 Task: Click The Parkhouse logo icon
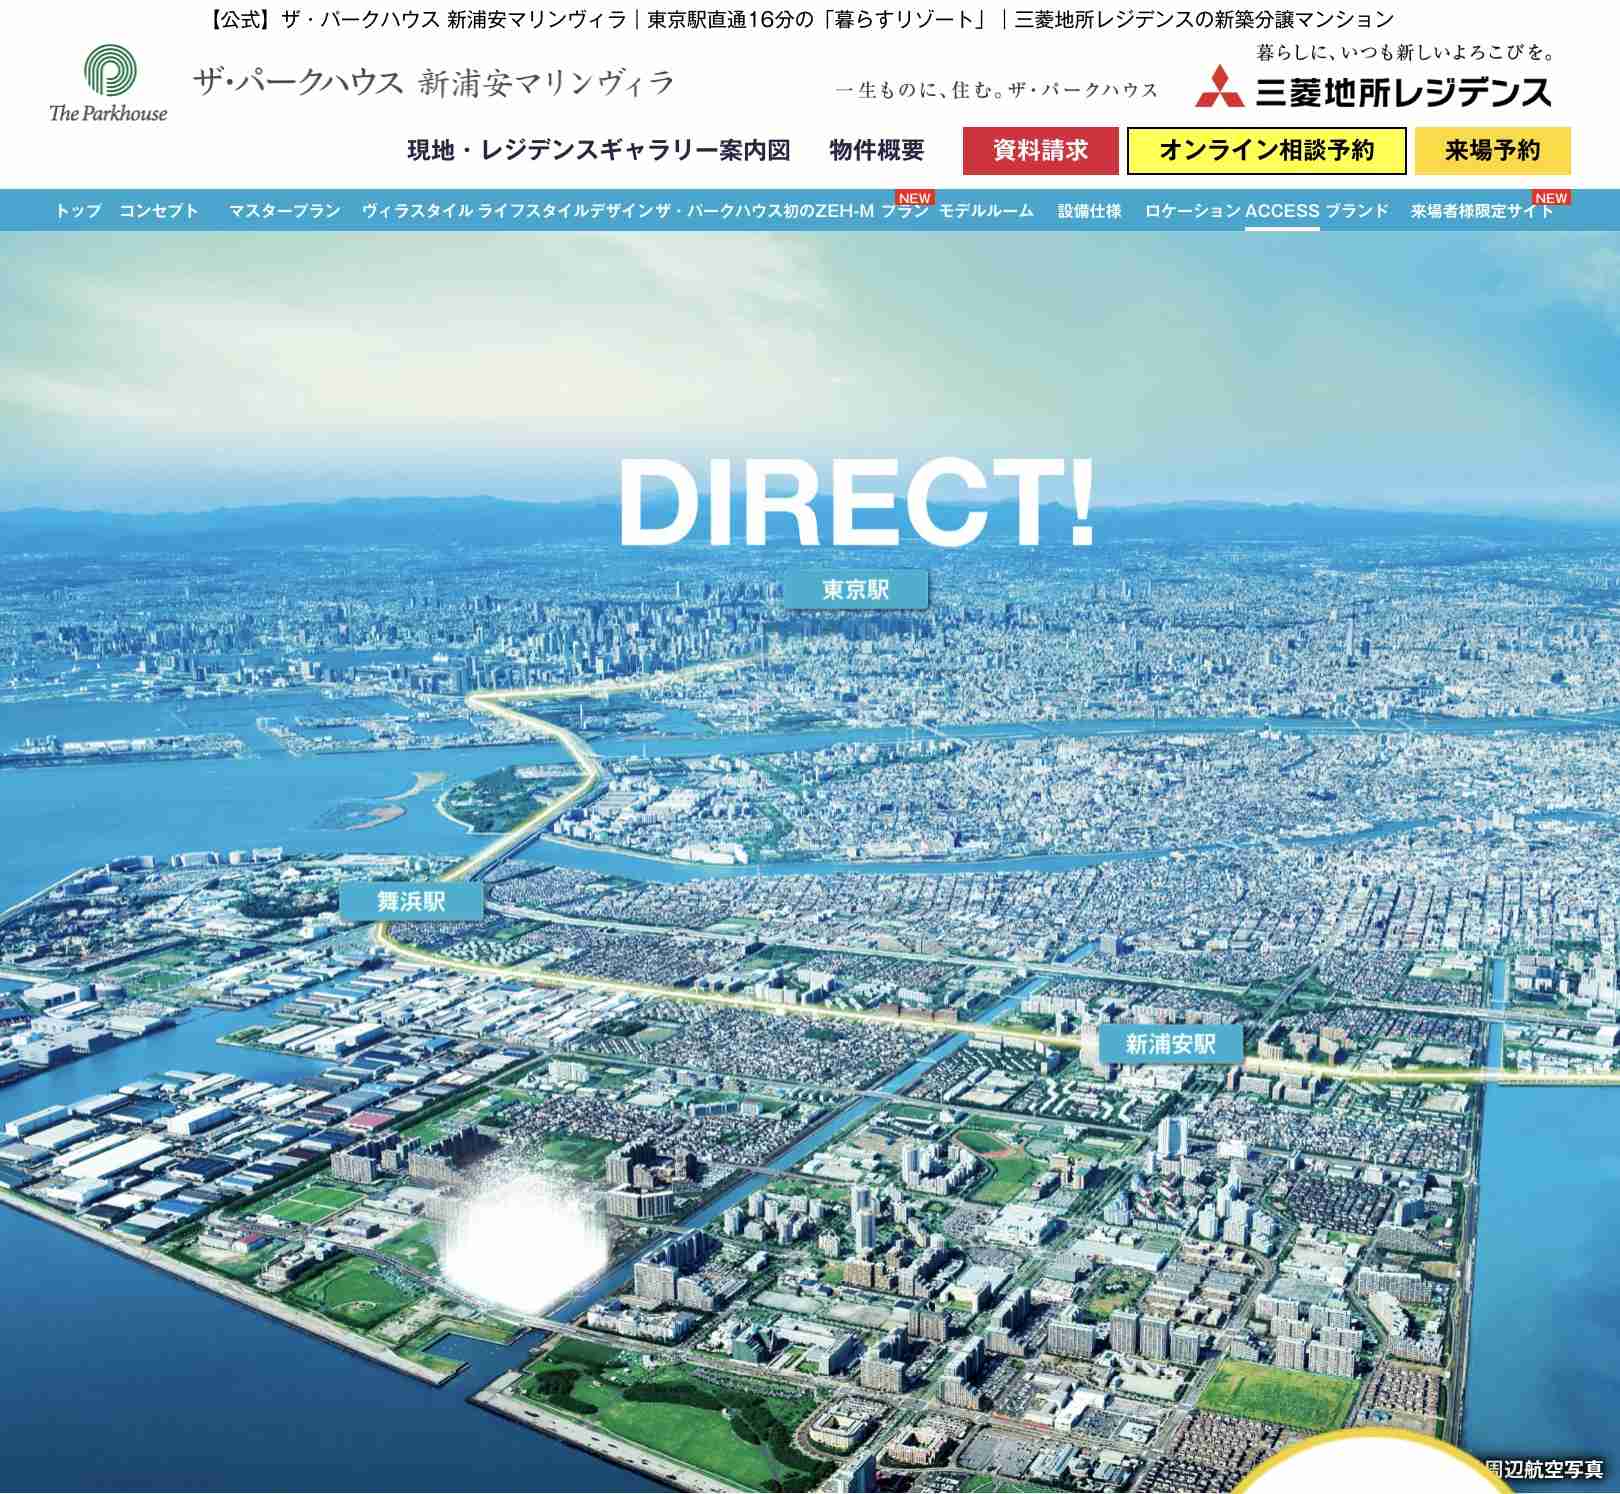coord(109,84)
